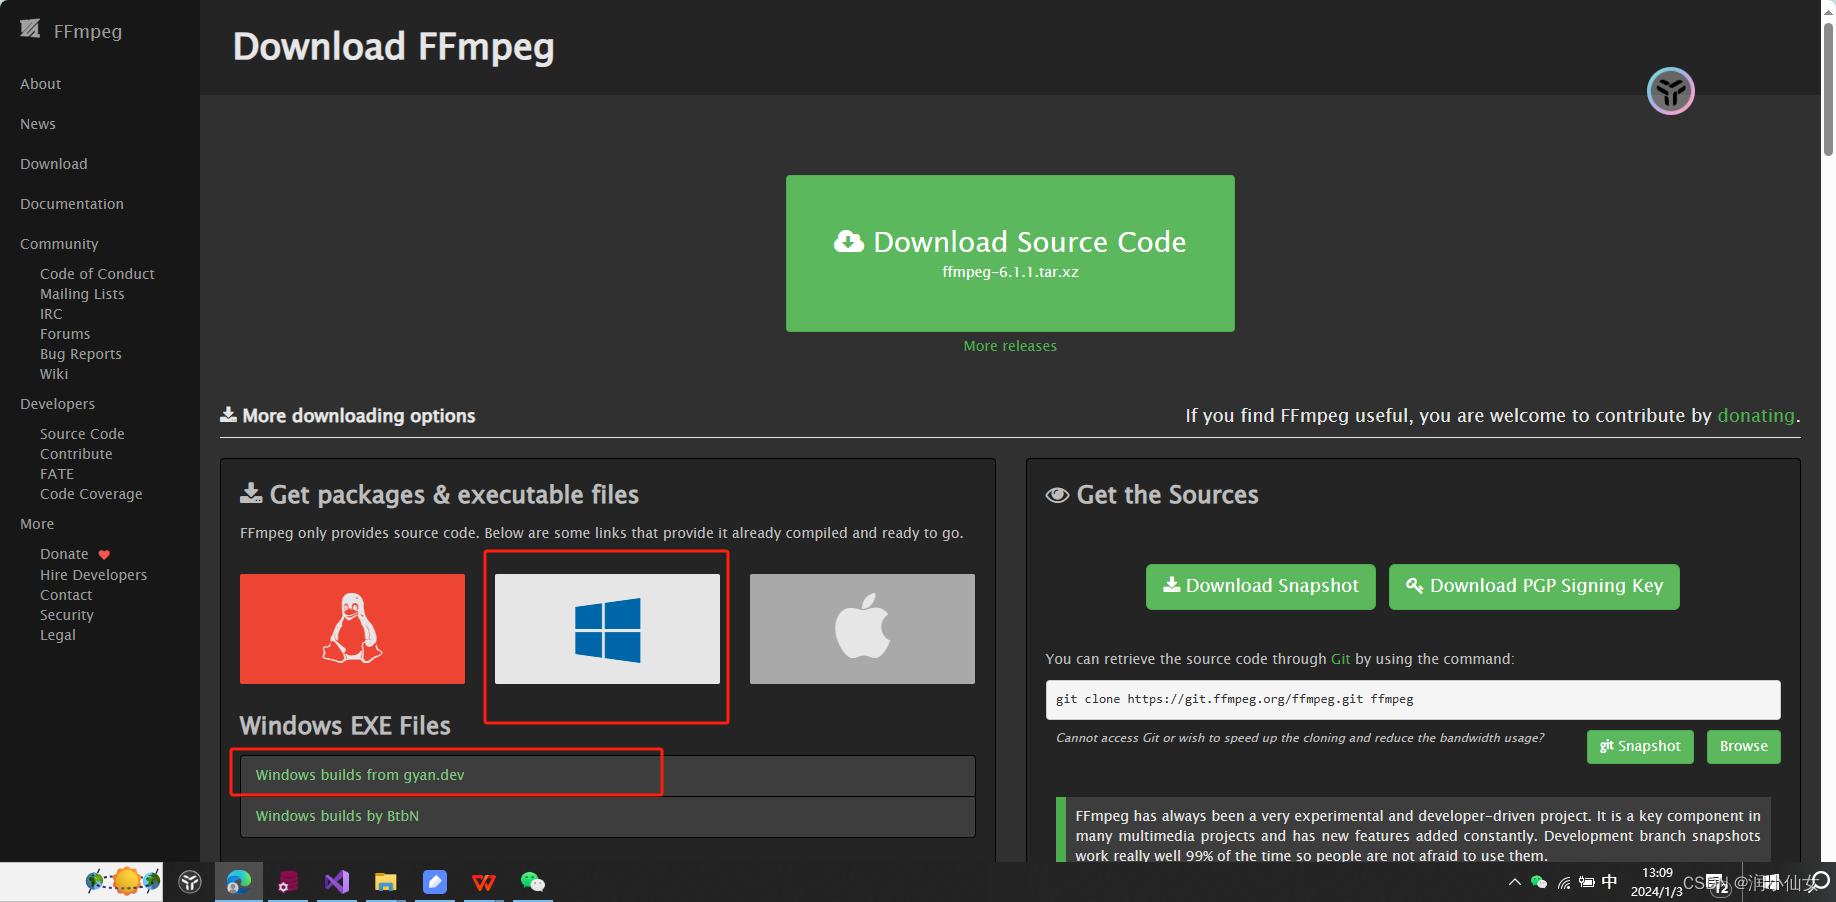This screenshot has height=902, width=1836.
Task: Open Contact sidebar link
Action: pyautogui.click(x=66, y=595)
